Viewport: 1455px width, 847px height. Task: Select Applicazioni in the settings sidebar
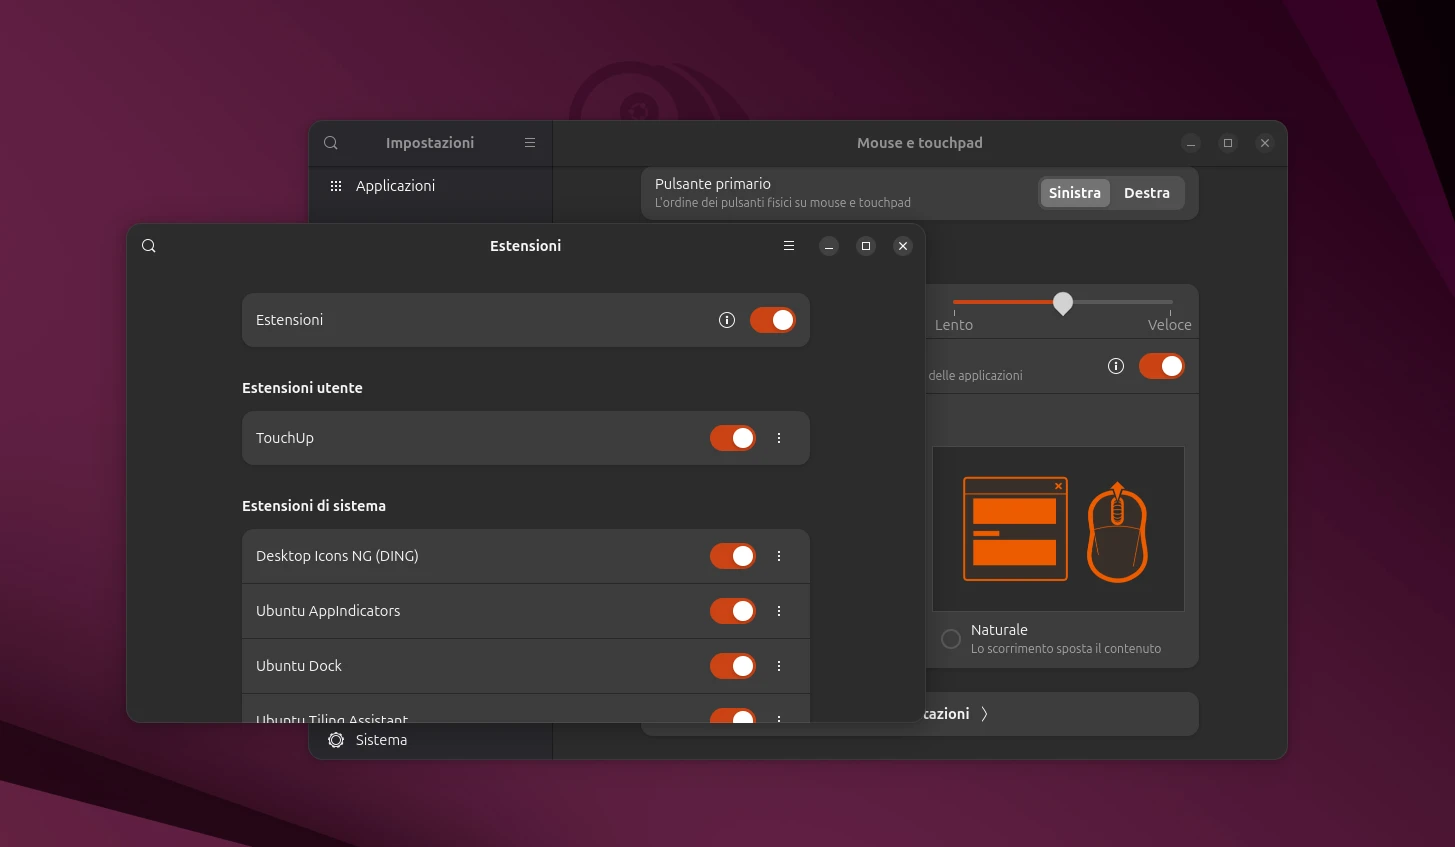pyautogui.click(x=396, y=185)
